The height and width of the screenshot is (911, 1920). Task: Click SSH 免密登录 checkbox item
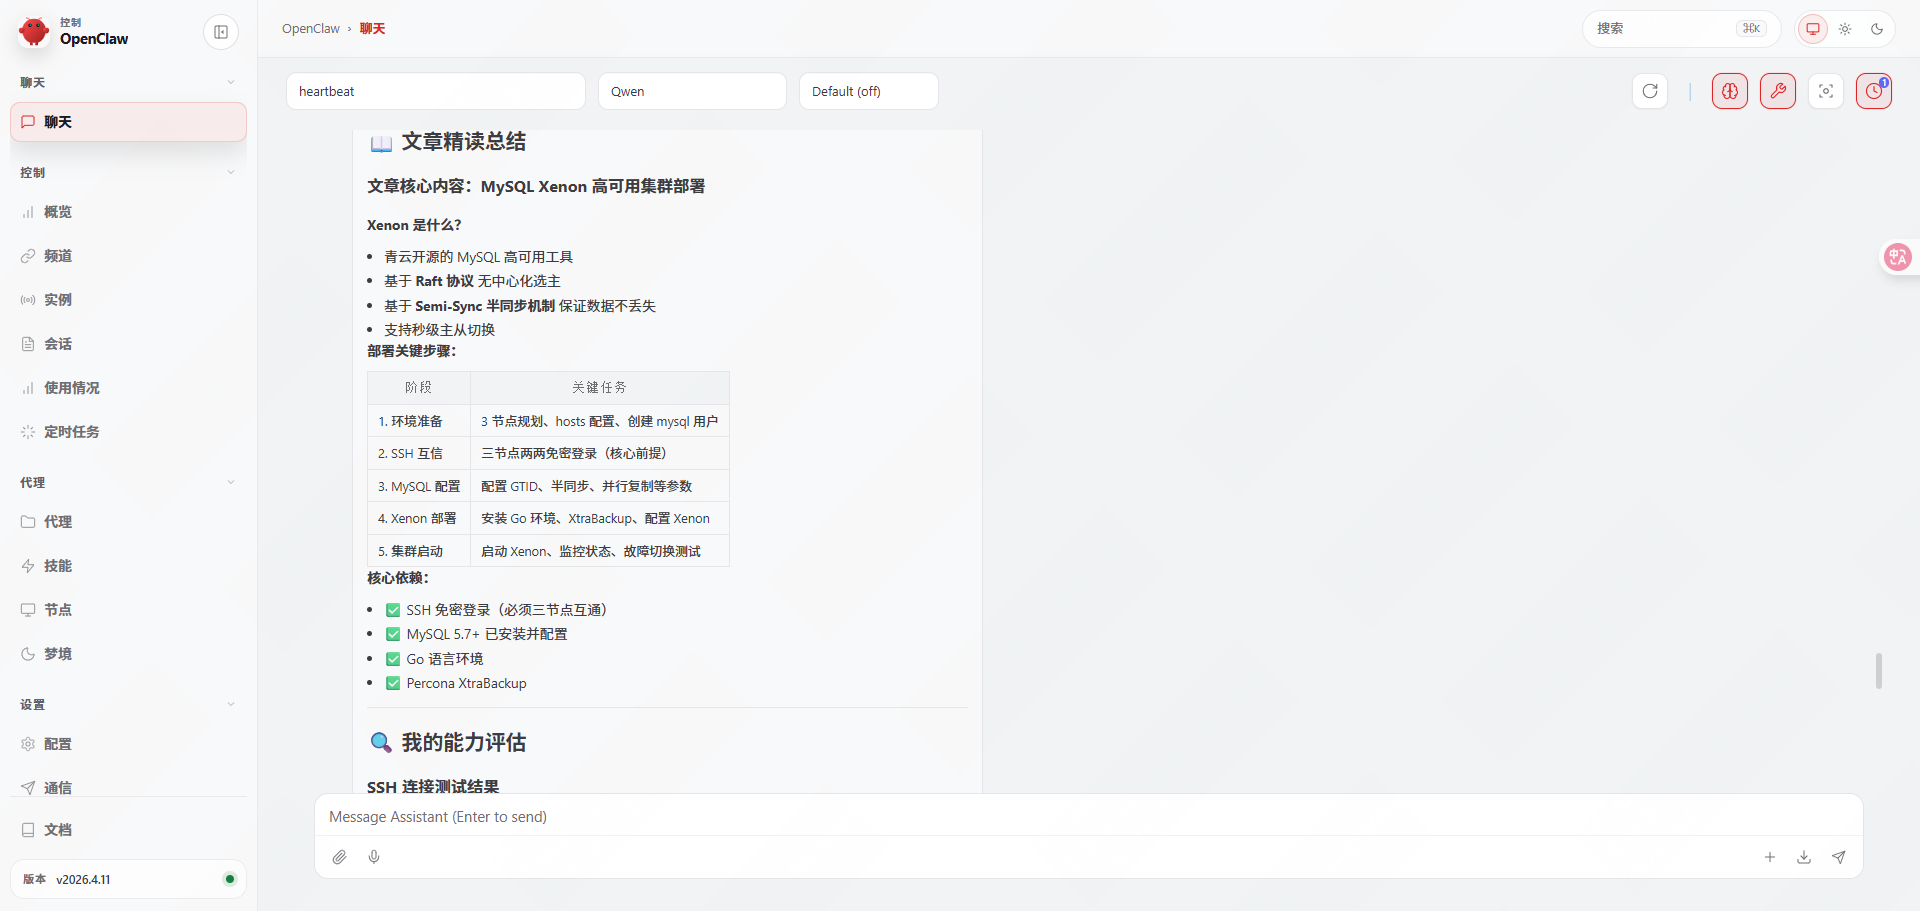(393, 610)
